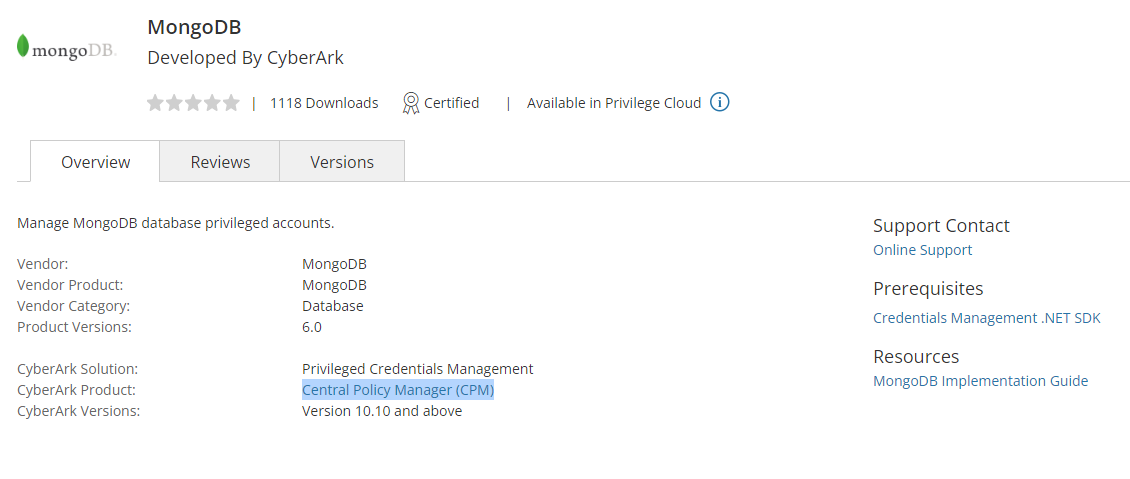
Task: Choose the fourth rating star
Action: click(212, 103)
